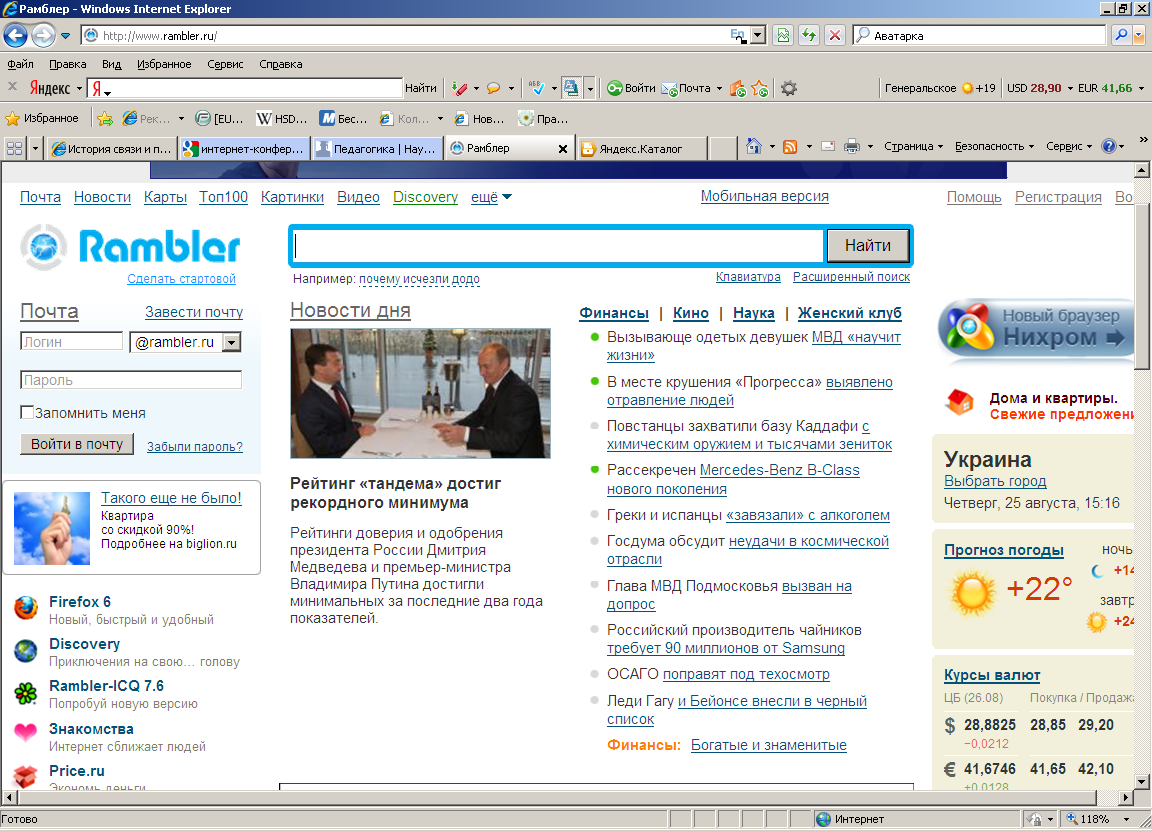
Task: Expand the USD 28,90 currency dropdown
Action: (1070, 88)
